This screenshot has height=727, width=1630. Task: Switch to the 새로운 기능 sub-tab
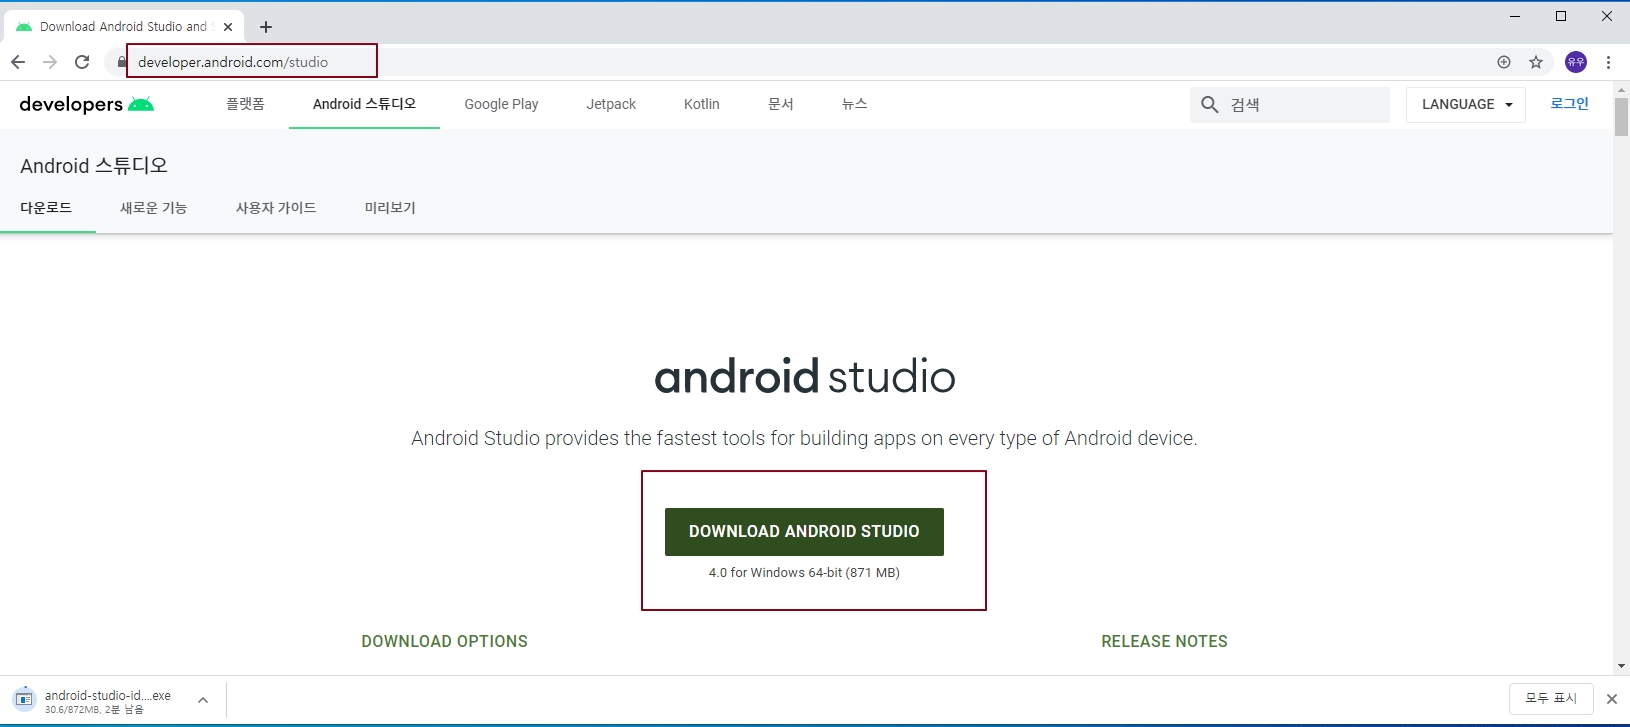click(x=154, y=208)
